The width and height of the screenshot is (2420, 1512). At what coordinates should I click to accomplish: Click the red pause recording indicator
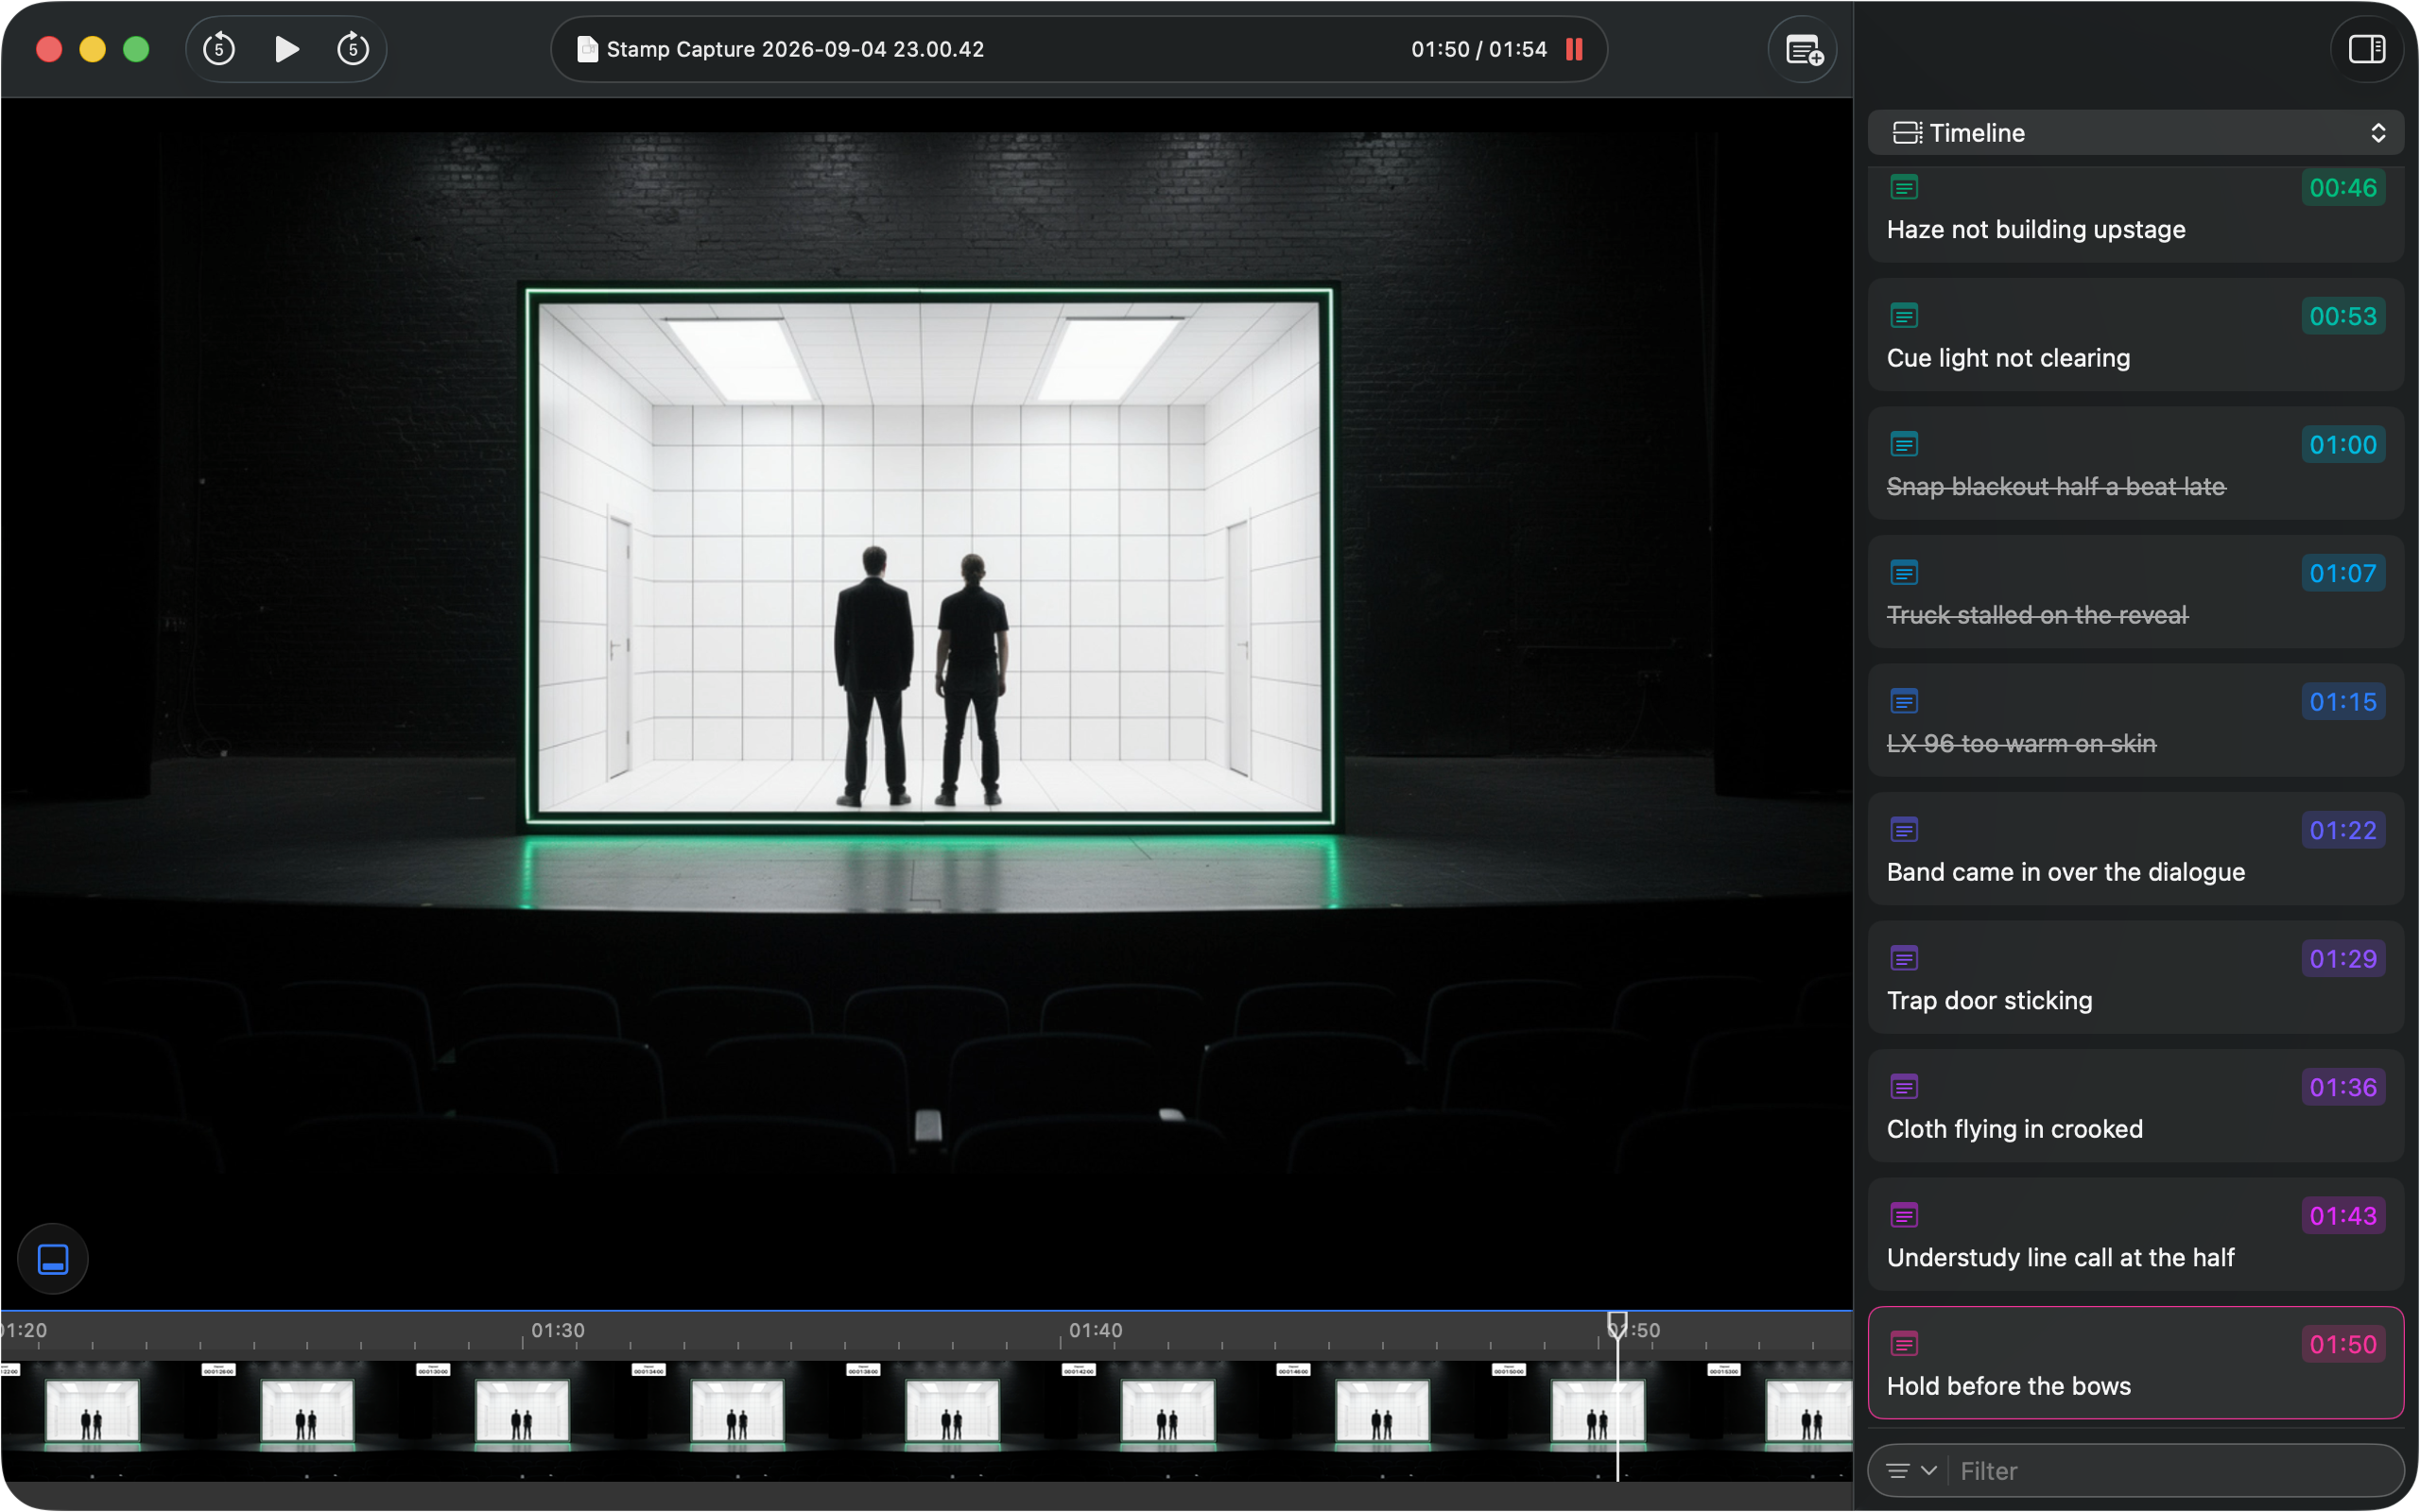[x=1574, y=49]
